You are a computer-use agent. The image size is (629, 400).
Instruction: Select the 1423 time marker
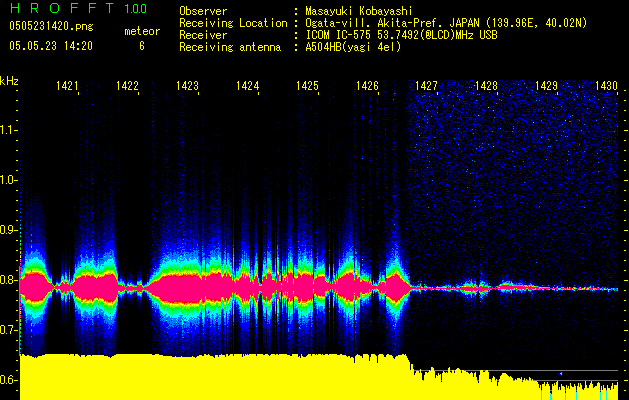click(187, 86)
